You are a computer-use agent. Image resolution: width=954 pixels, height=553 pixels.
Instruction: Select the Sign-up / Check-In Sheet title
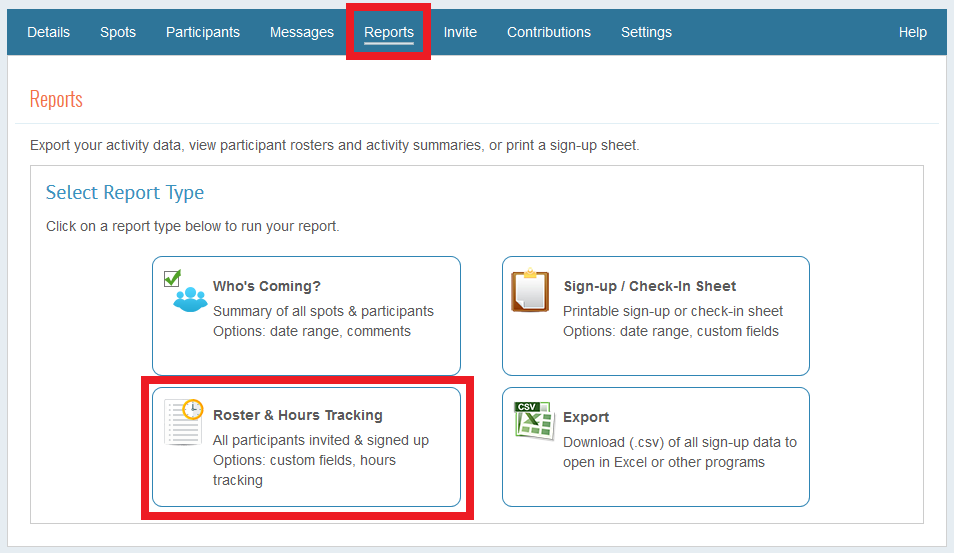[650, 286]
